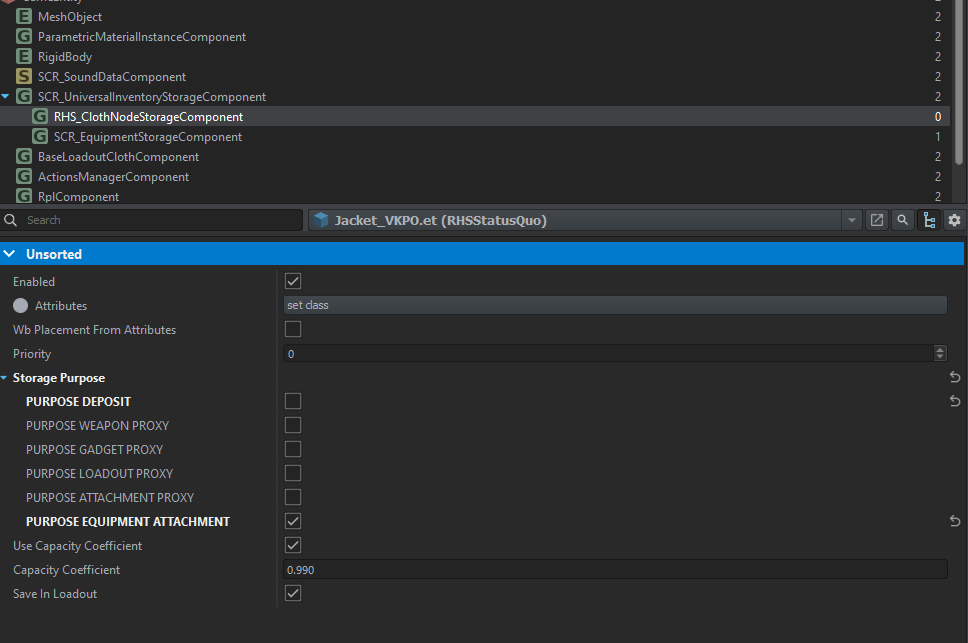Select SCR_EquipmentStorageComponent in the component tree

[147, 137]
